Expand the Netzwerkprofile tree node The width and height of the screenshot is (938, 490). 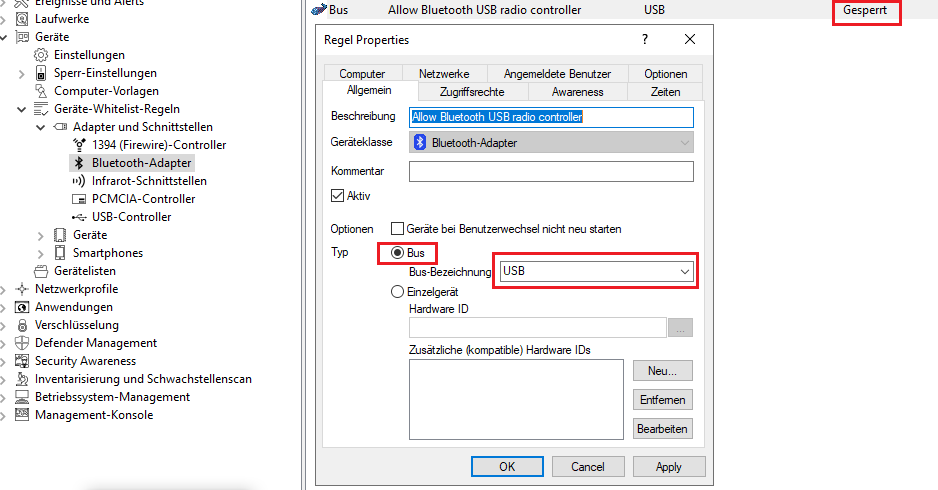pyautogui.click(x=4, y=289)
